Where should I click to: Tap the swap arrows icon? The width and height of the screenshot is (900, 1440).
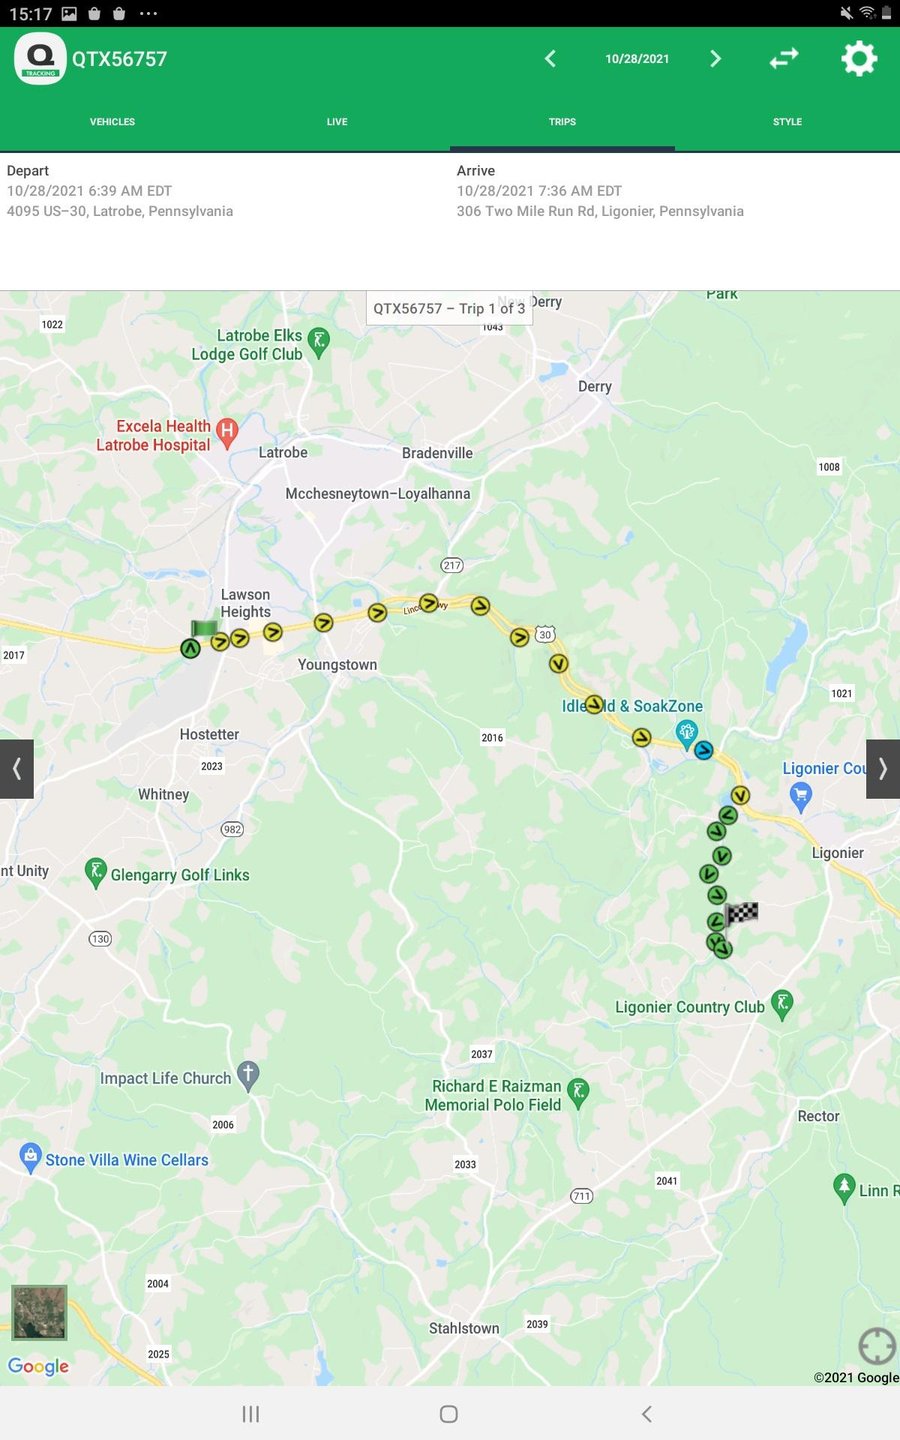click(784, 59)
